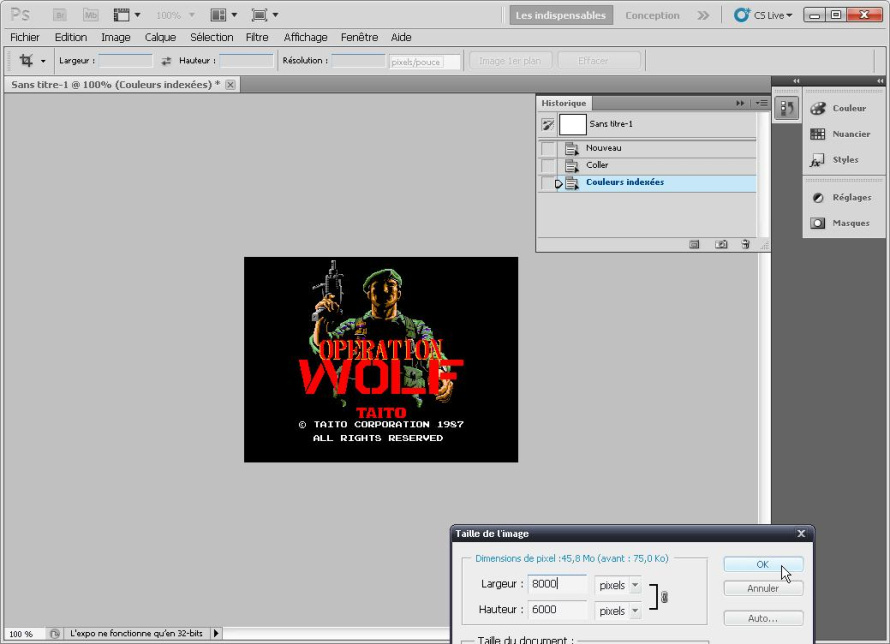Collapse the Historique panel to icons
890x644 pixels.
click(x=740, y=103)
